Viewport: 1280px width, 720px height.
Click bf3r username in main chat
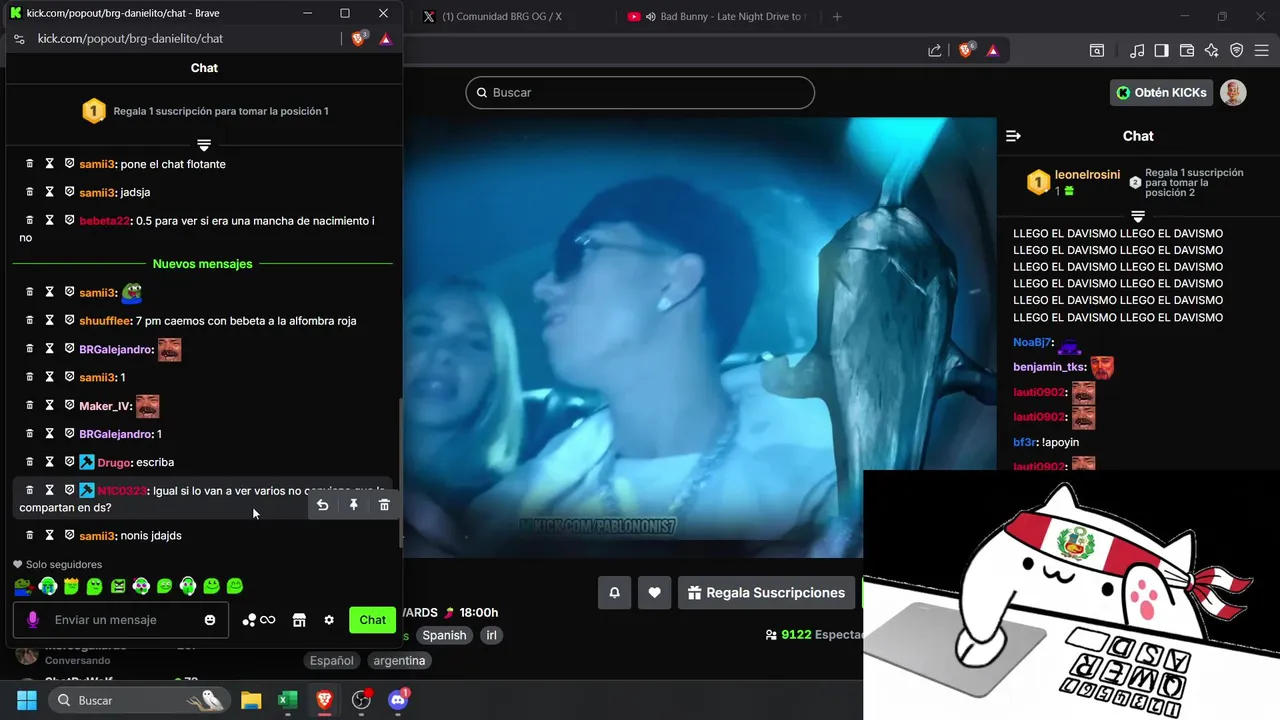click(x=1024, y=442)
